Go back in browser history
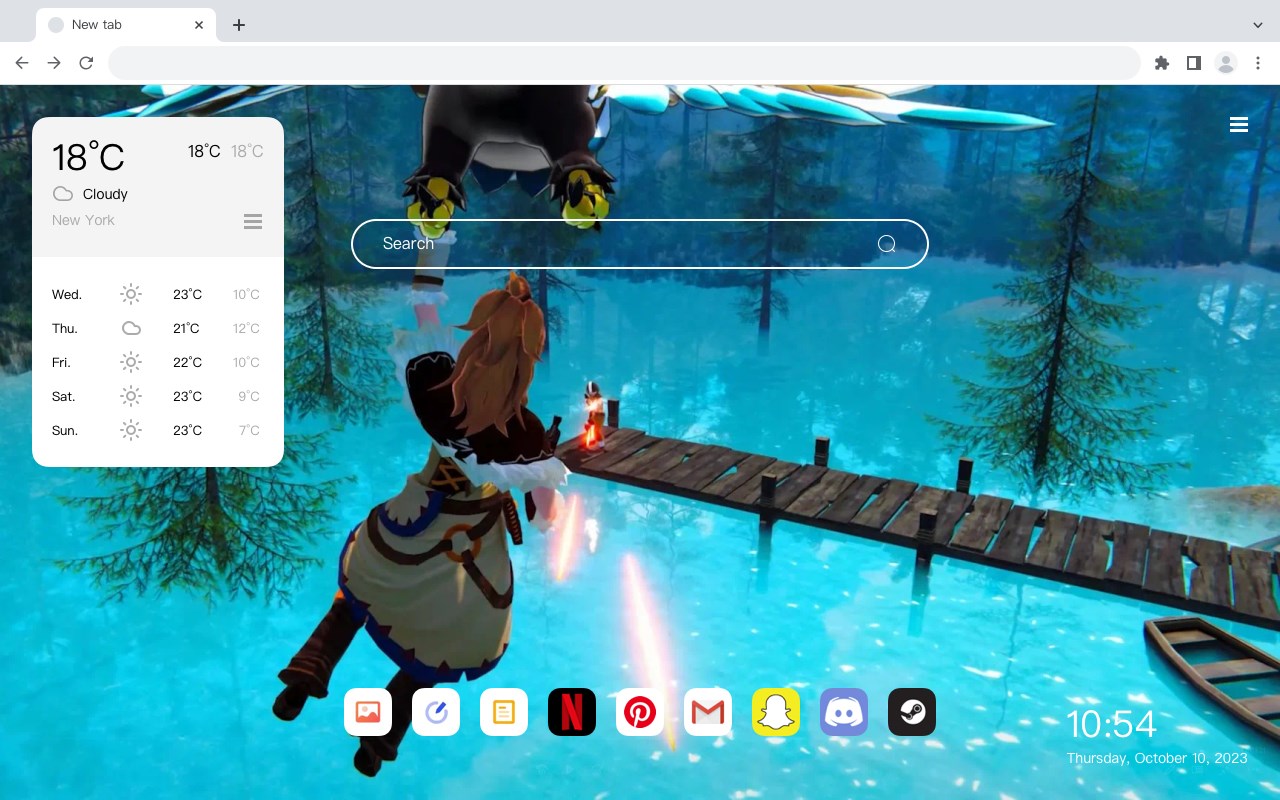Viewport: 1280px width, 800px height. coord(22,63)
